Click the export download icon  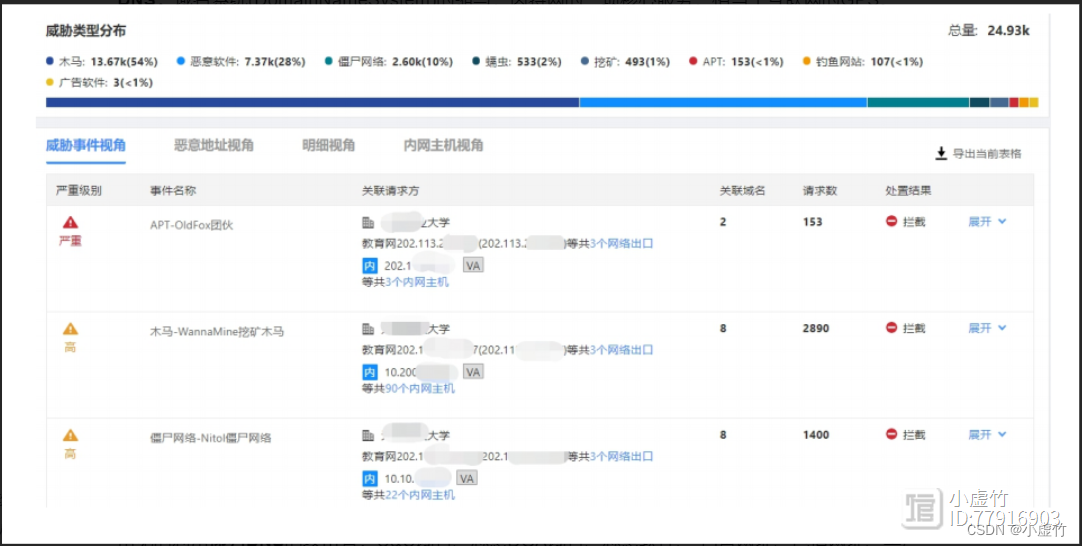pyautogui.click(x=941, y=153)
